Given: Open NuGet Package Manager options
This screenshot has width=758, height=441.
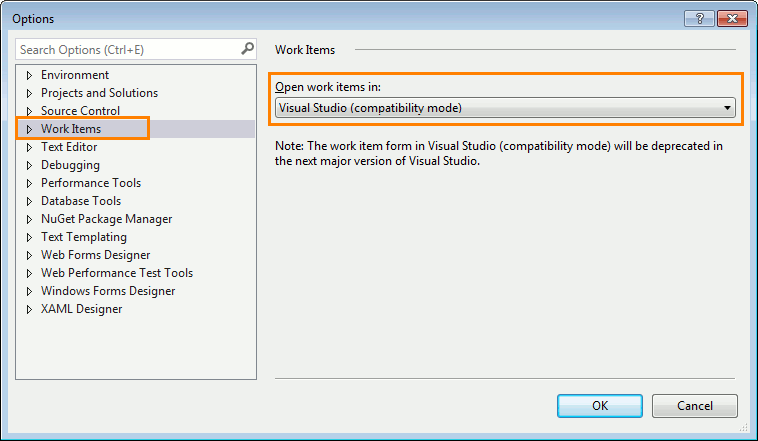Looking at the screenshot, I should [x=106, y=219].
